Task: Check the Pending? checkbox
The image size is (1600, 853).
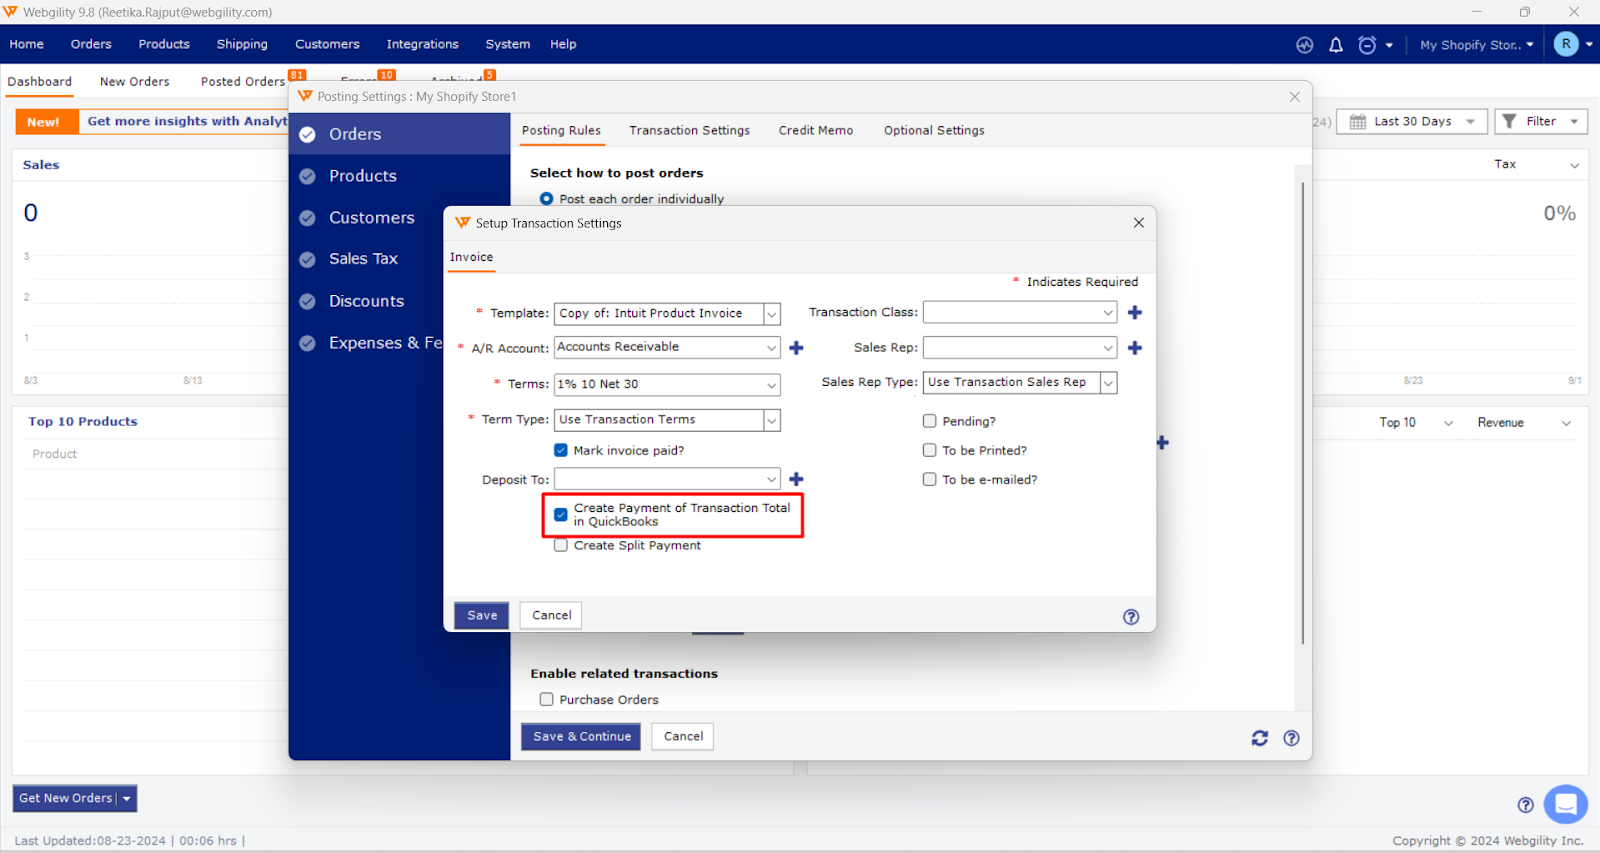Action: [x=929, y=422]
